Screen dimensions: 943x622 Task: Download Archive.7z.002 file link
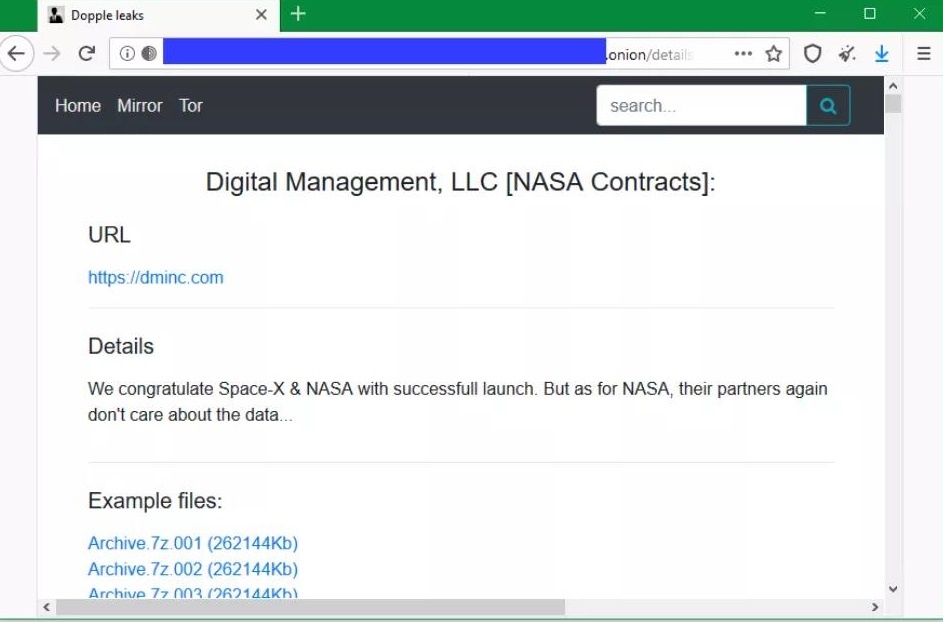pos(193,570)
